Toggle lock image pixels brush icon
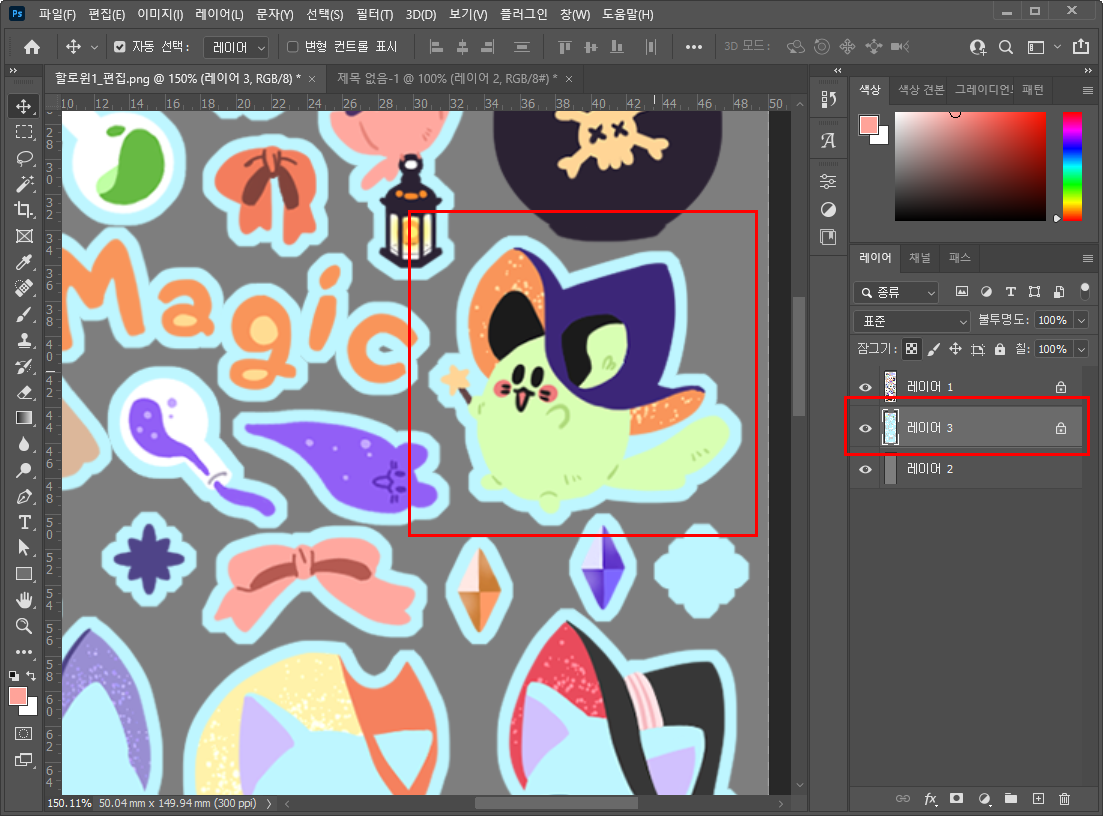The width and height of the screenshot is (1103, 816). pos(933,349)
